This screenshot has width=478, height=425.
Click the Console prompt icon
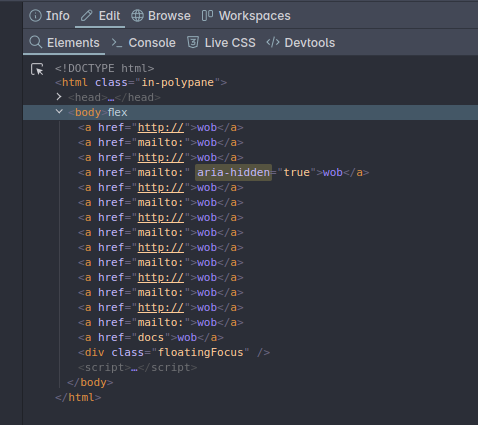click(117, 42)
